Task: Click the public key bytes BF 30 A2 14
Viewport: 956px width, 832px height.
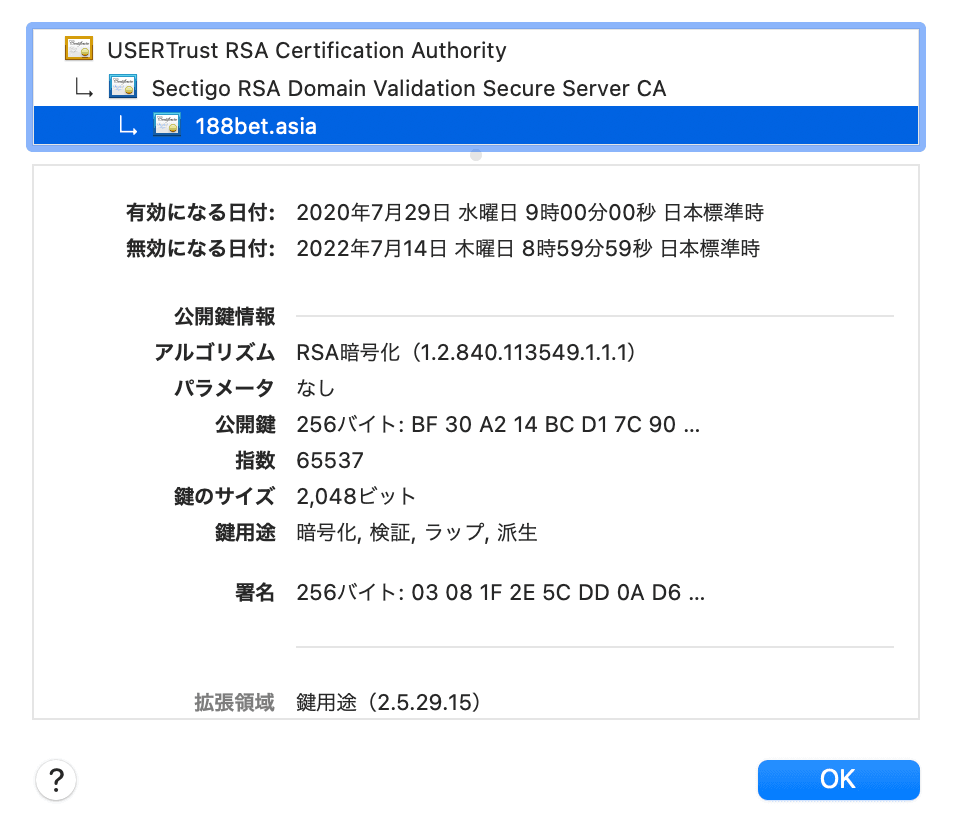Action: click(x=498, y=424)
